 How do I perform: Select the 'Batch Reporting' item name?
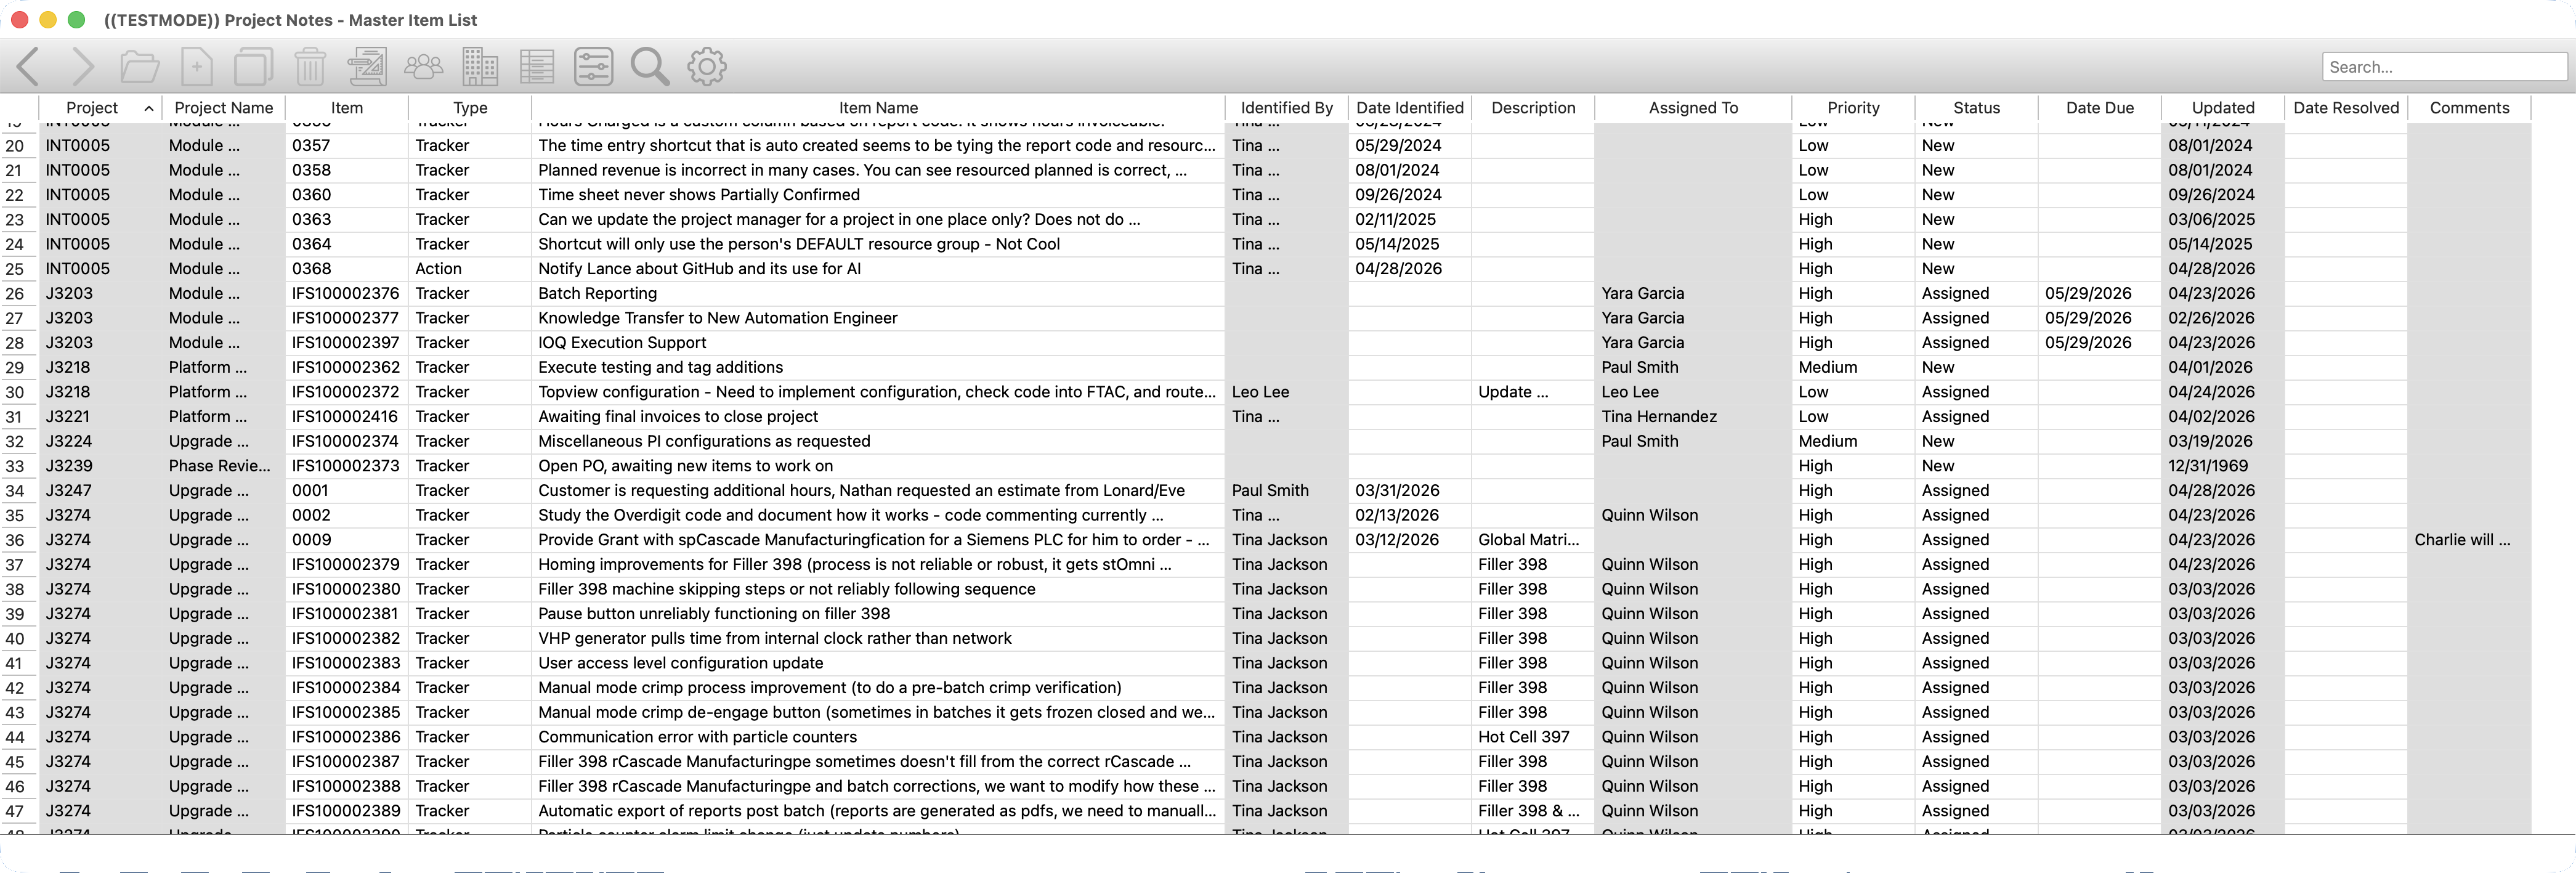(x=878, y=294)
